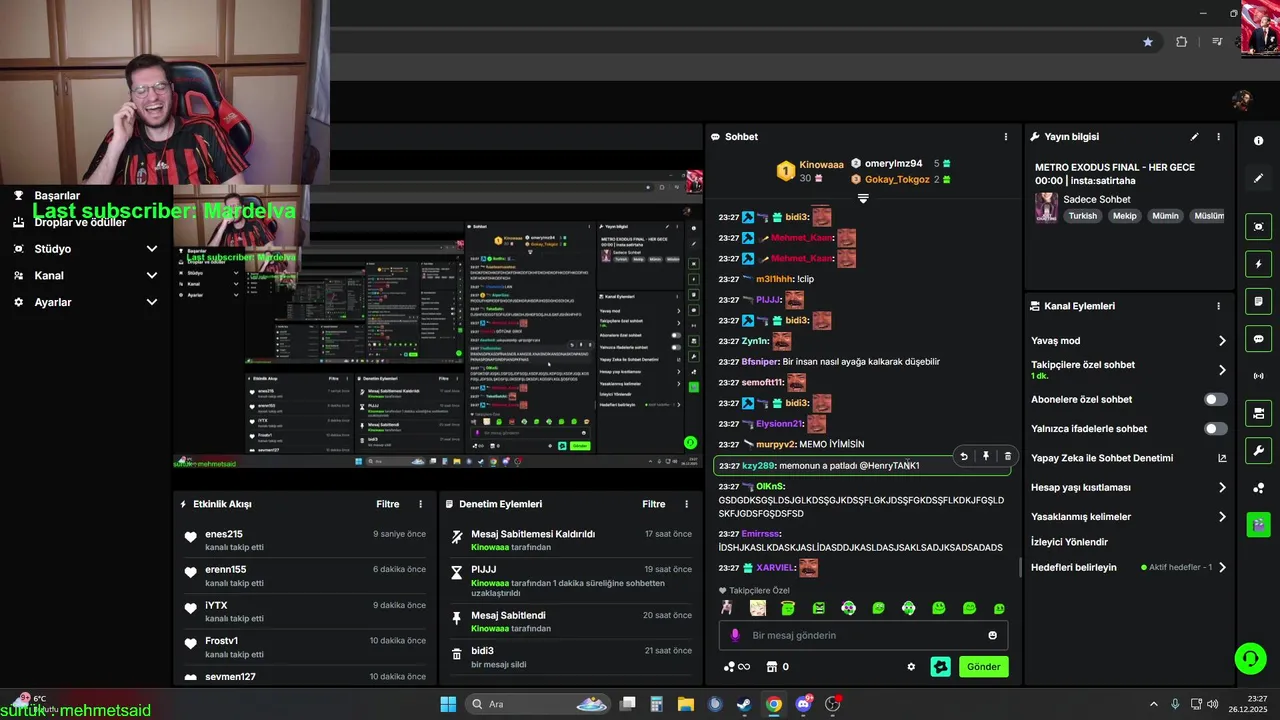This screenshot has height=720, width=1280.
Task: Click the three-dots cluster icon in sidebar
Action: tap(1258, 488)
